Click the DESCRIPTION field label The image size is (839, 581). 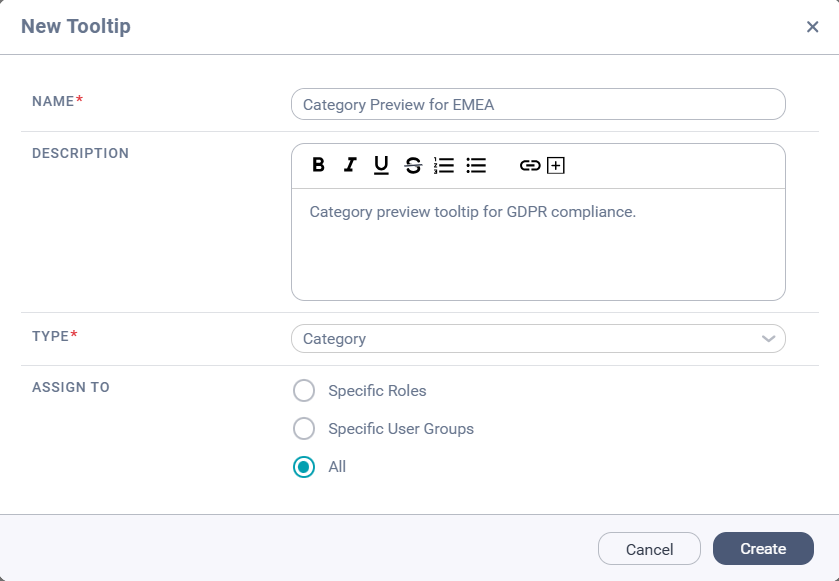point(80,154)
